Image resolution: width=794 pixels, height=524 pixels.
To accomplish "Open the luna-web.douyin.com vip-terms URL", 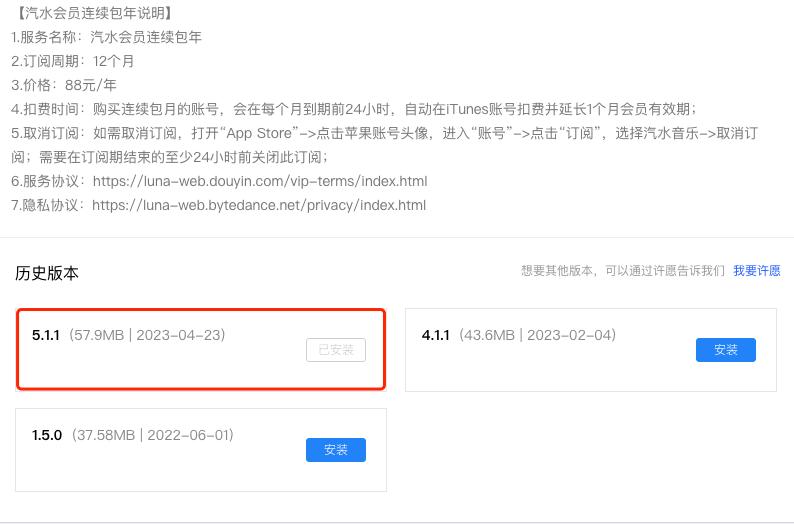I will (x=260, y=181).
